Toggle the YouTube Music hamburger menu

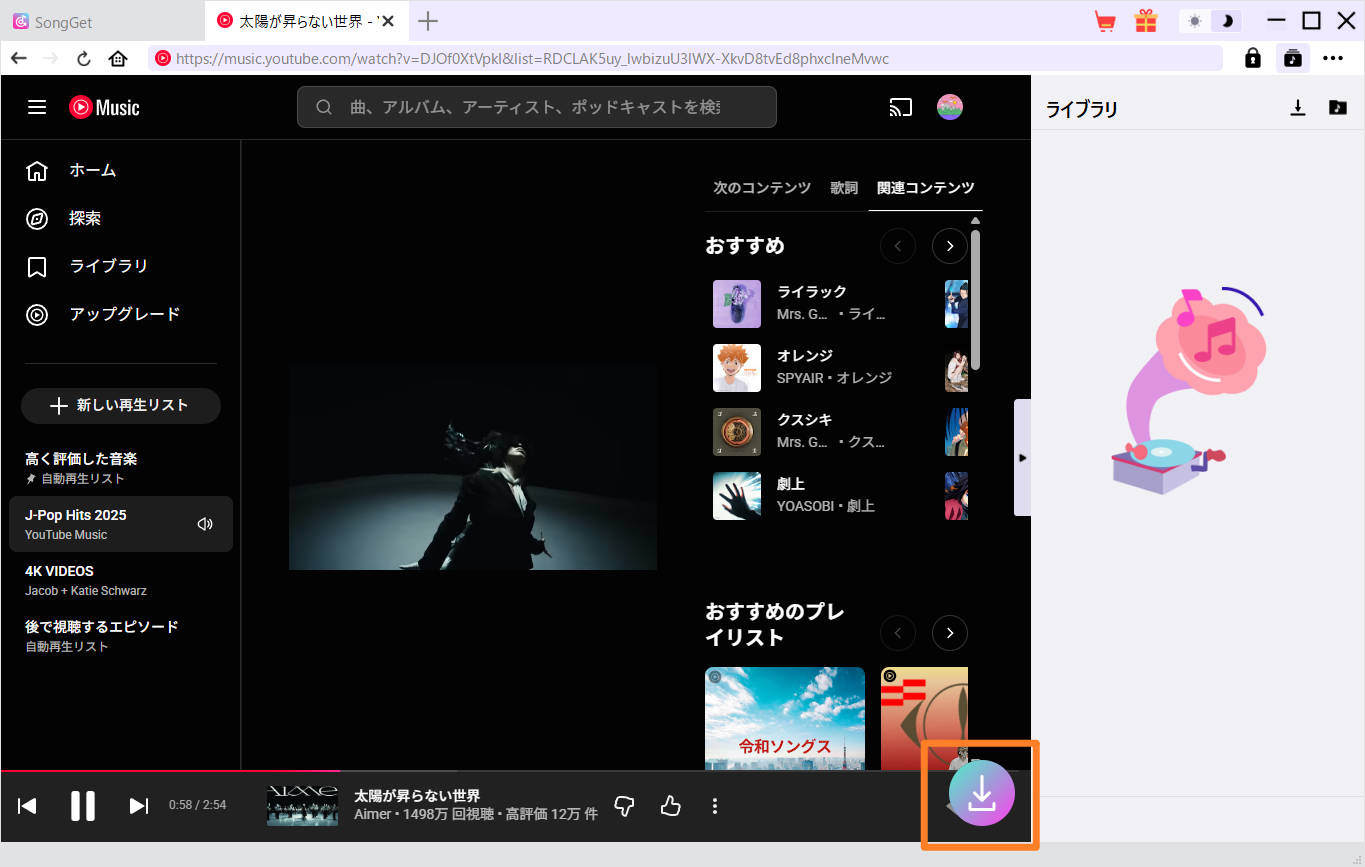[x=37, y=107]
